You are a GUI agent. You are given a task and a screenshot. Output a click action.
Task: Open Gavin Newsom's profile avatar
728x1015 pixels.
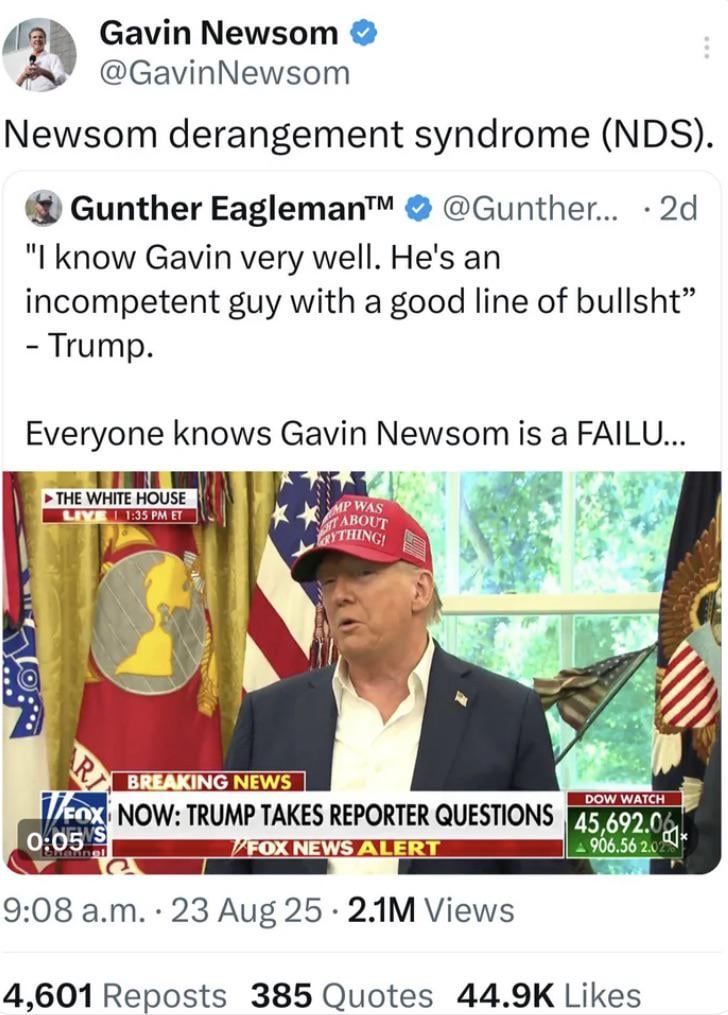coord(39,54)
